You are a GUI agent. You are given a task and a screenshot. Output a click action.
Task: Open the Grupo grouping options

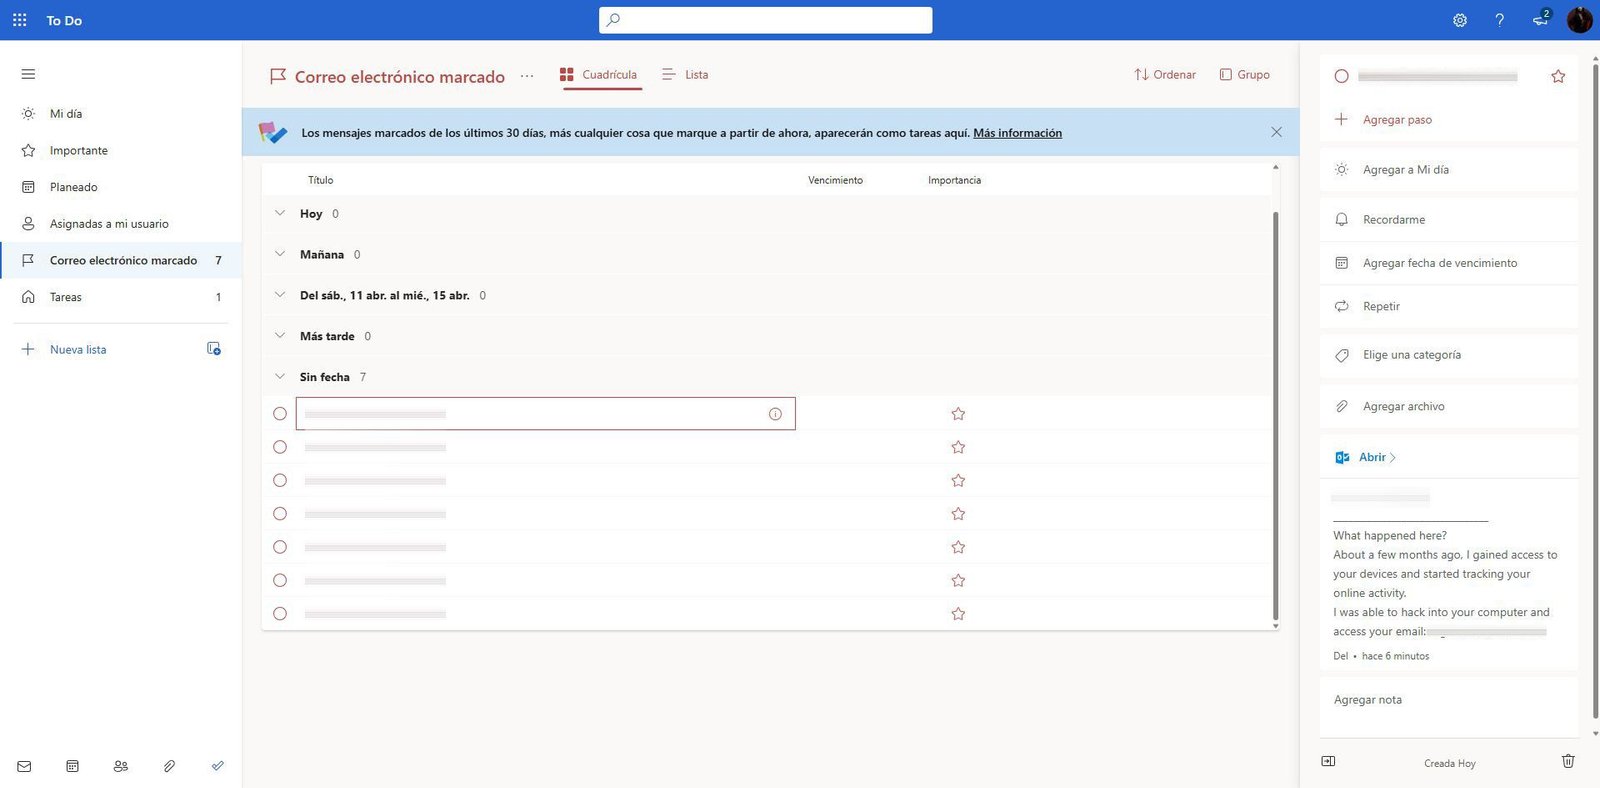pyautogui.click(x=1245, y=75)
